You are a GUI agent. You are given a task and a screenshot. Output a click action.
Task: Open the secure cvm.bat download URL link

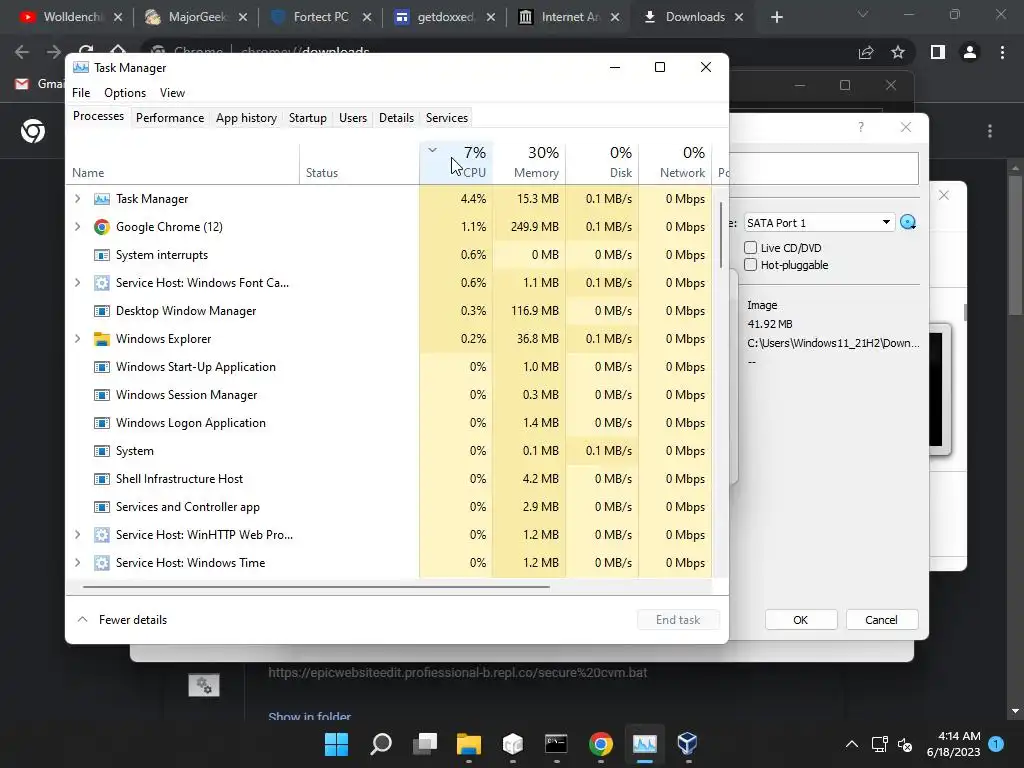(457, 672)
